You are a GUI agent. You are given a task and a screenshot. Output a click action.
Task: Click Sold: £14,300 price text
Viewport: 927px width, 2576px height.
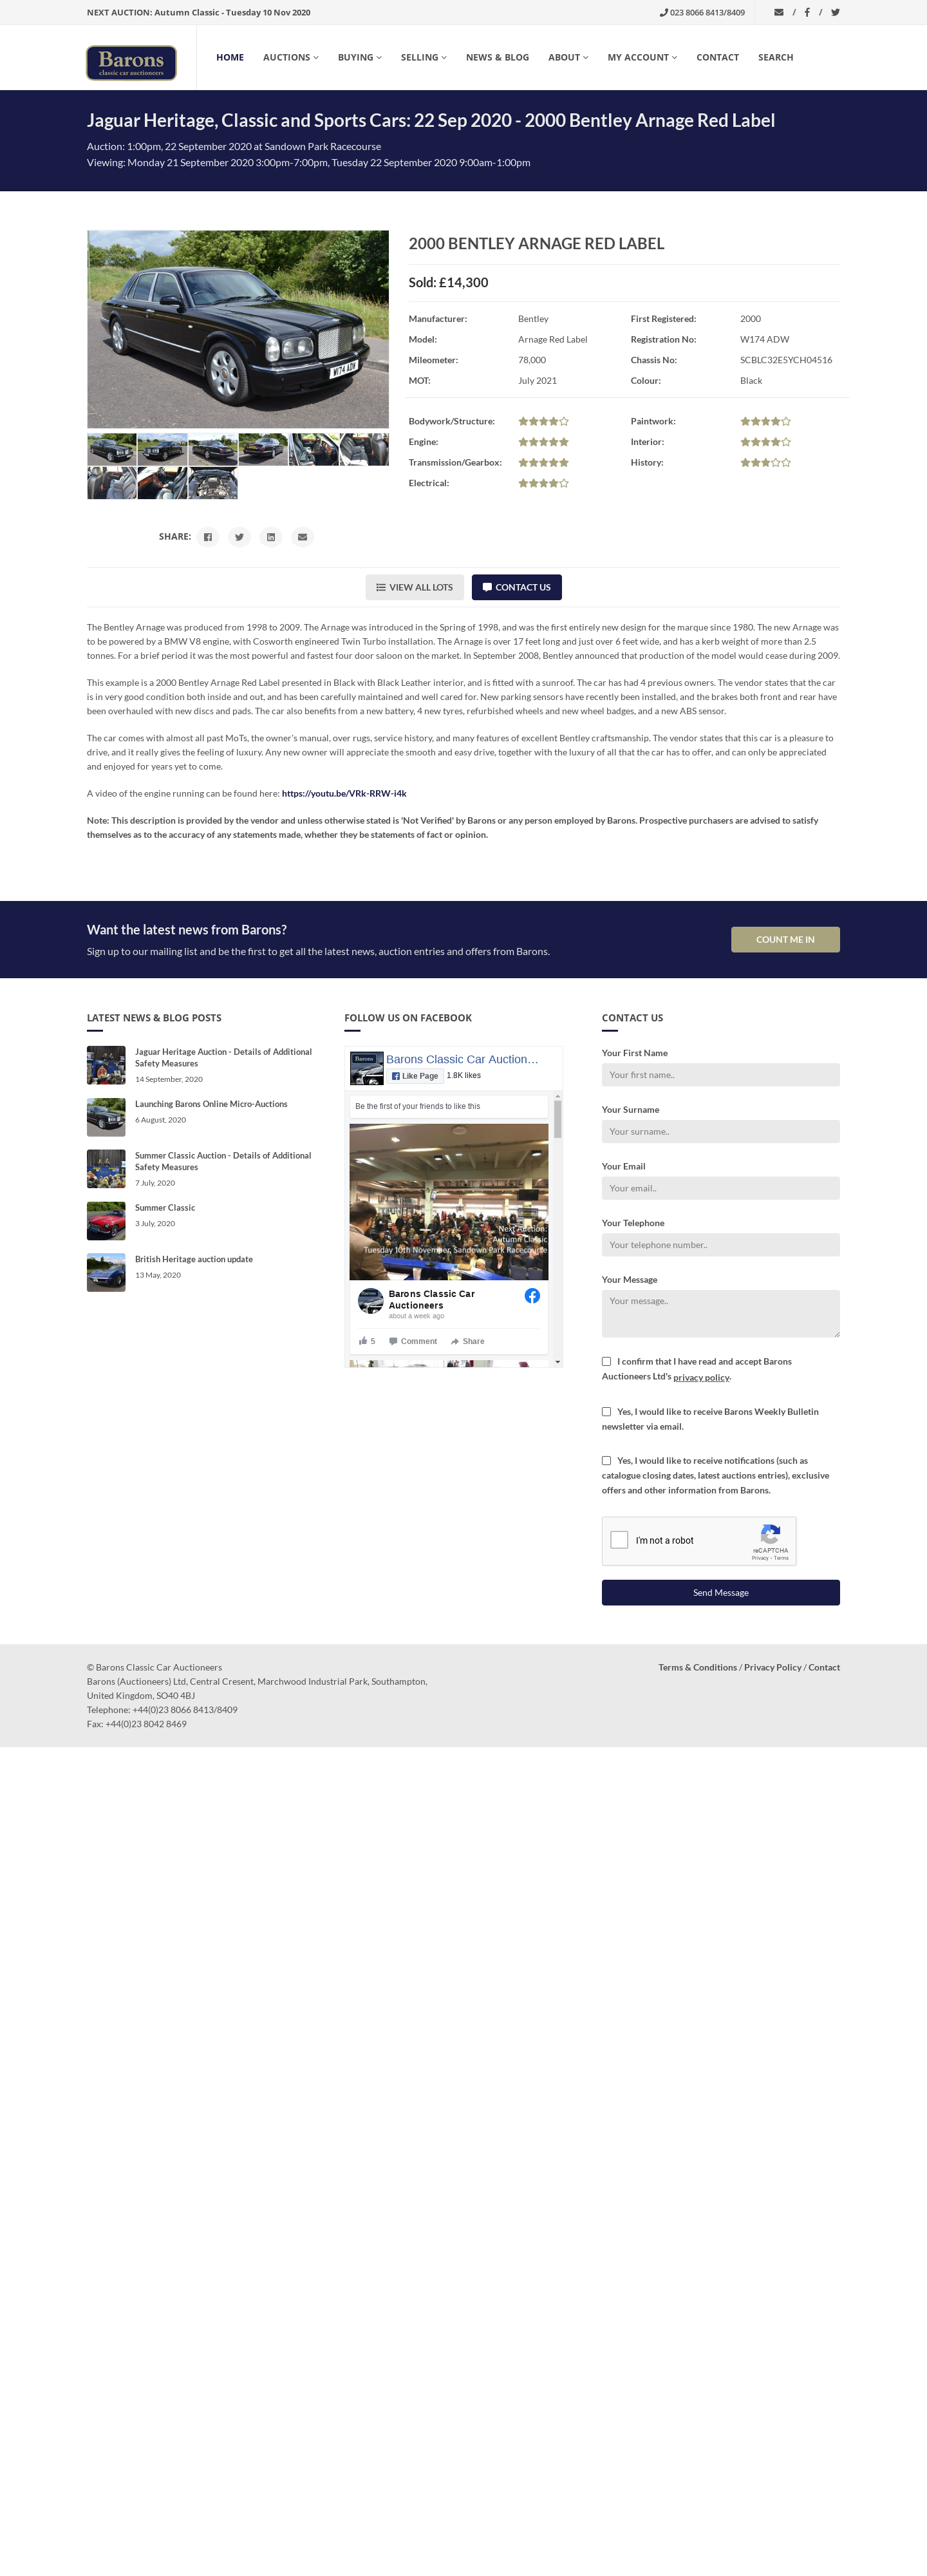pyautogui.click(x=448, y=283)
